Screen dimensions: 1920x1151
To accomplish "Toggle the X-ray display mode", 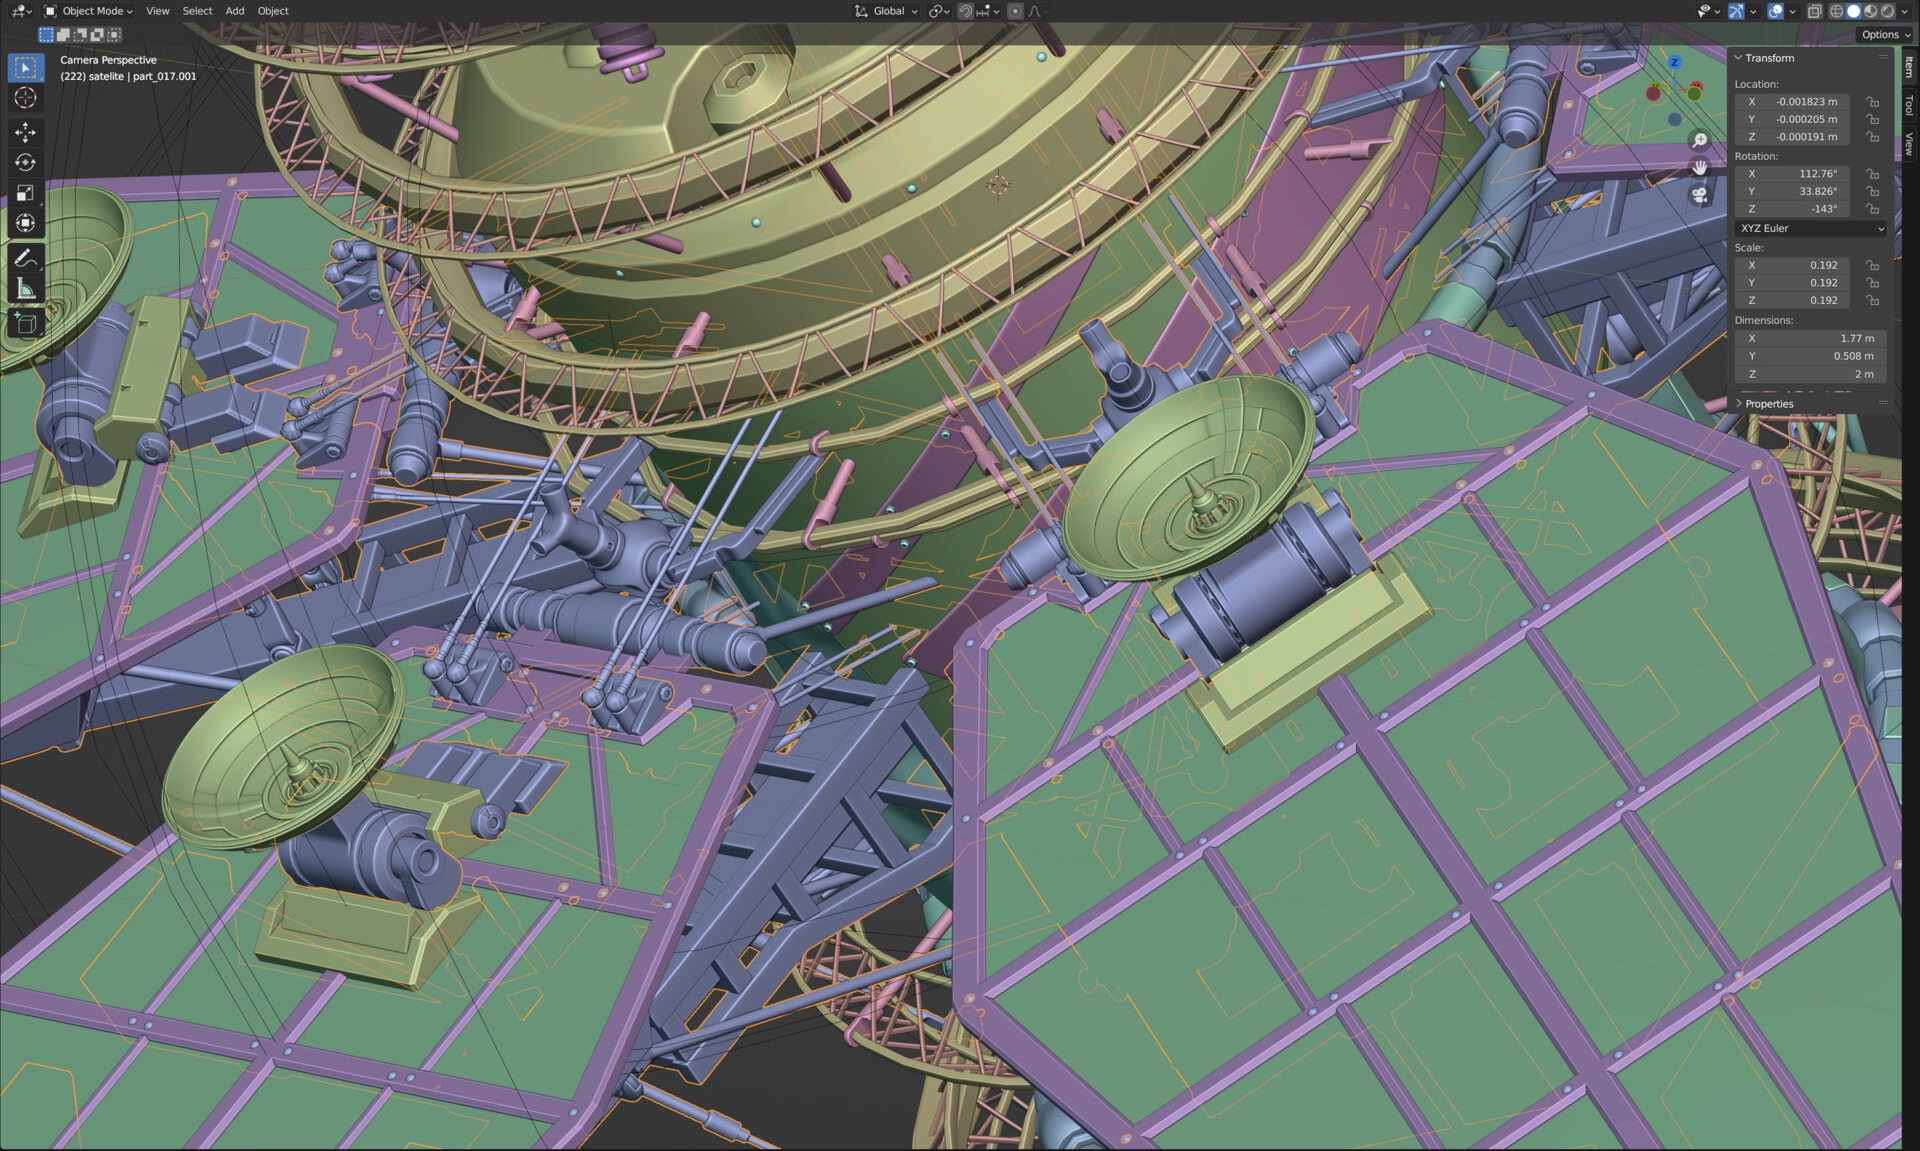I will click(x=1814, y=11).
